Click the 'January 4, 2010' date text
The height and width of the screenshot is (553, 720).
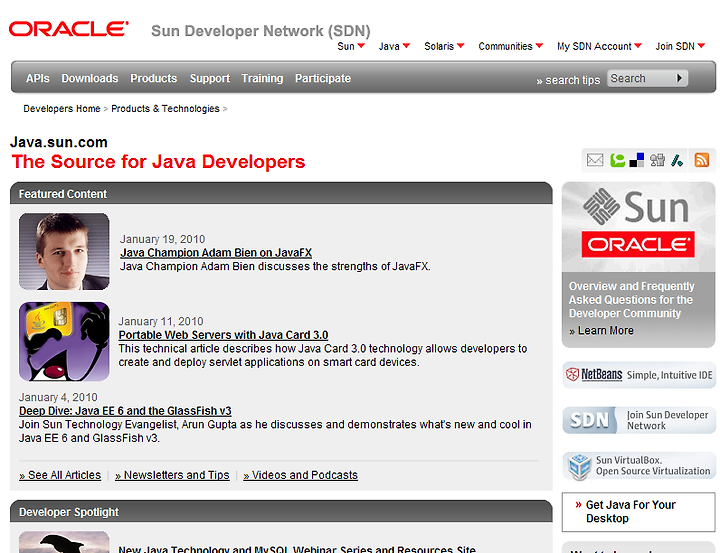tap(58, 397)
